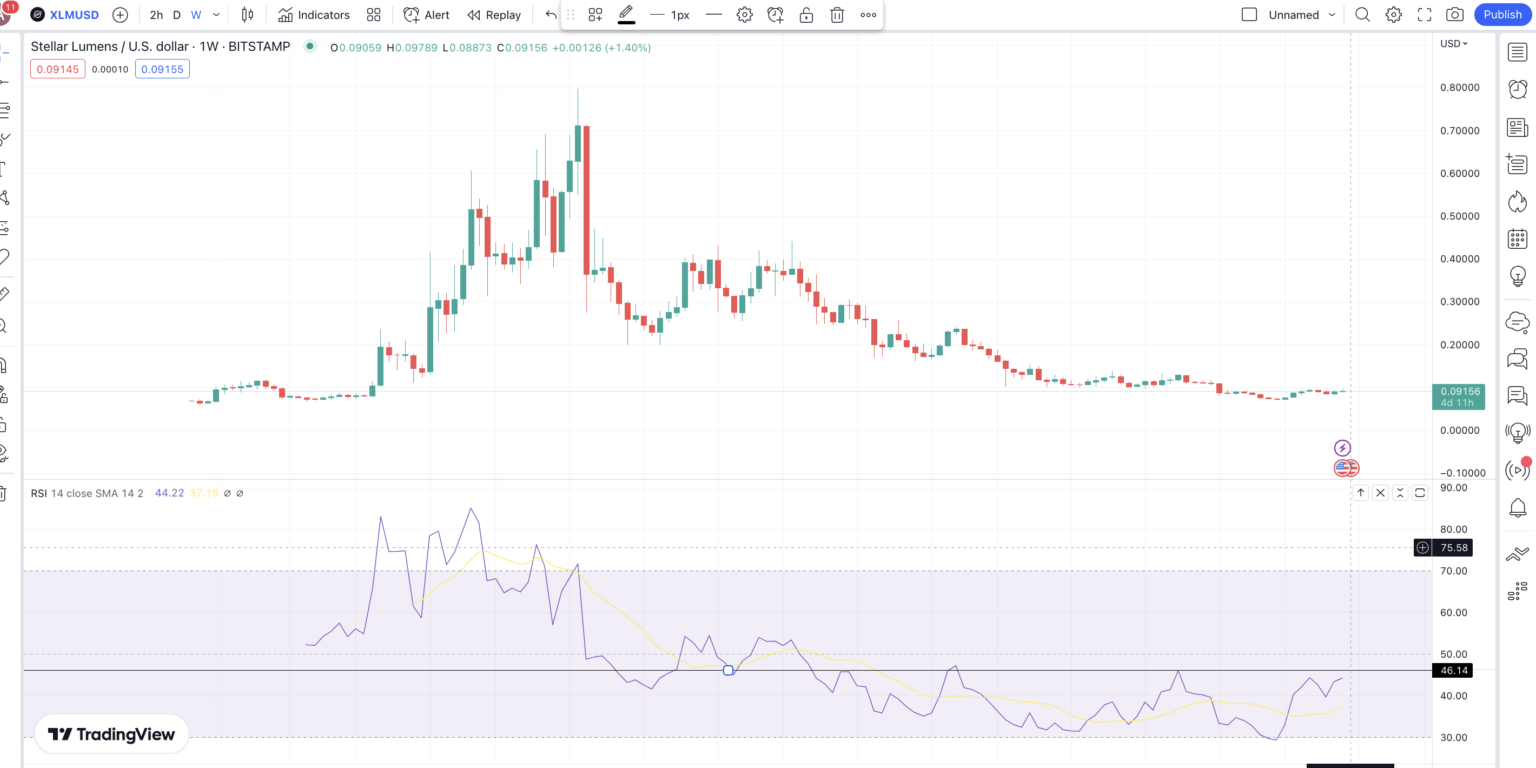The image size is (1536, 768).
Task: Move the RSI pane up
Action: [x=1361, y=493]
